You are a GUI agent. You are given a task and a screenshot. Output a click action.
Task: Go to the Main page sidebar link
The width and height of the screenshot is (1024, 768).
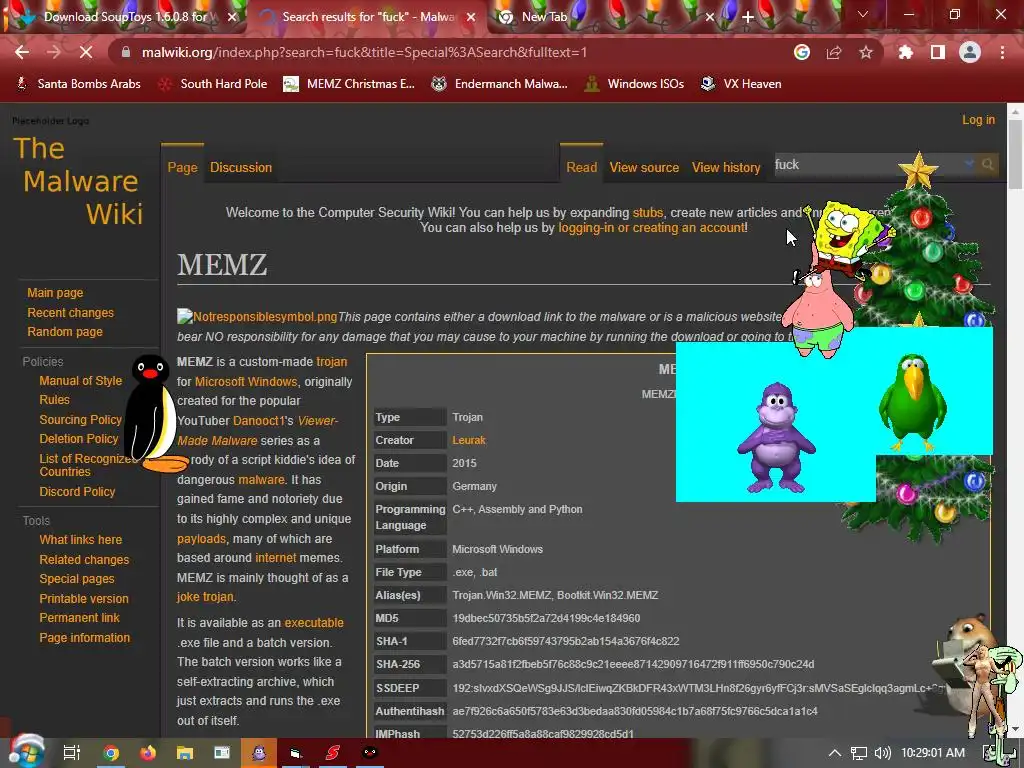click(55, 293)
